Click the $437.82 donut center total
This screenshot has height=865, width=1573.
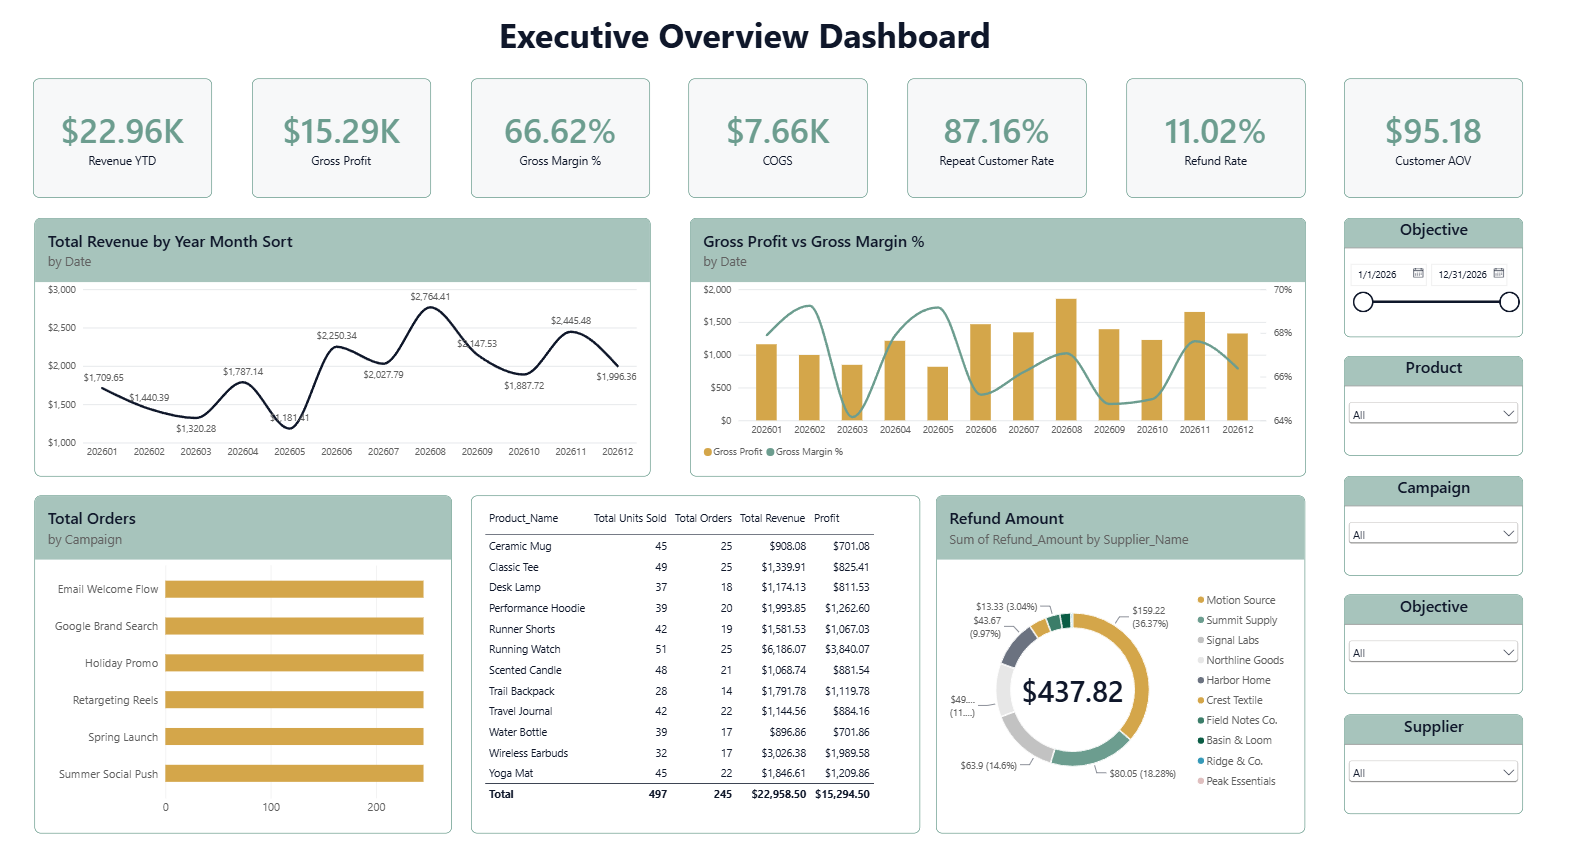coord(1072,691)
